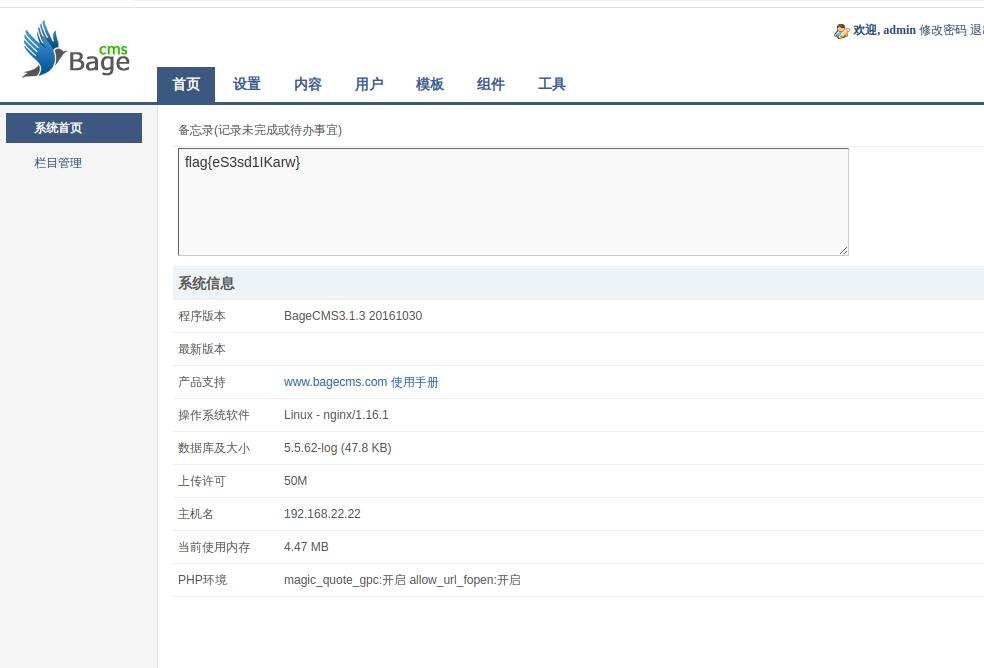Click the 产品支持 label

(201, 382)
